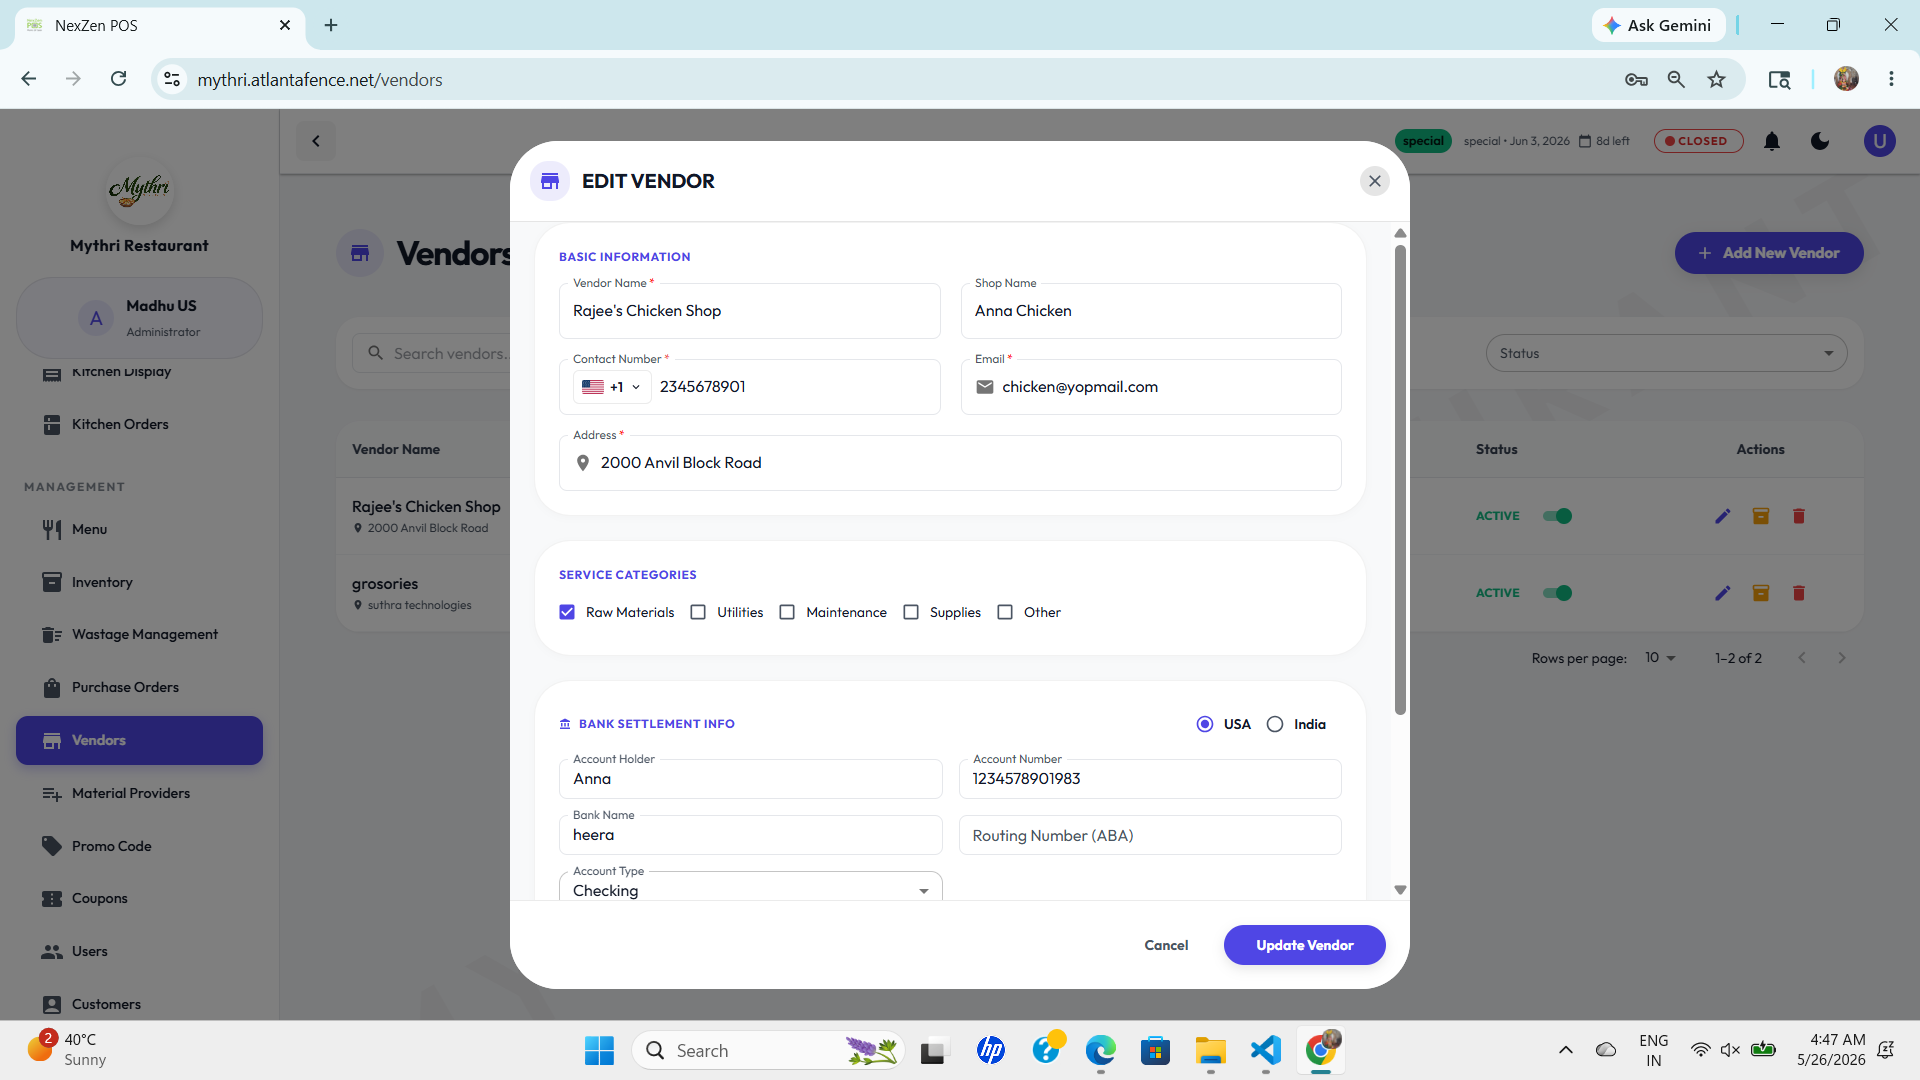Delete Rajee's Chicken Shop trash icon

[1799, 516]
